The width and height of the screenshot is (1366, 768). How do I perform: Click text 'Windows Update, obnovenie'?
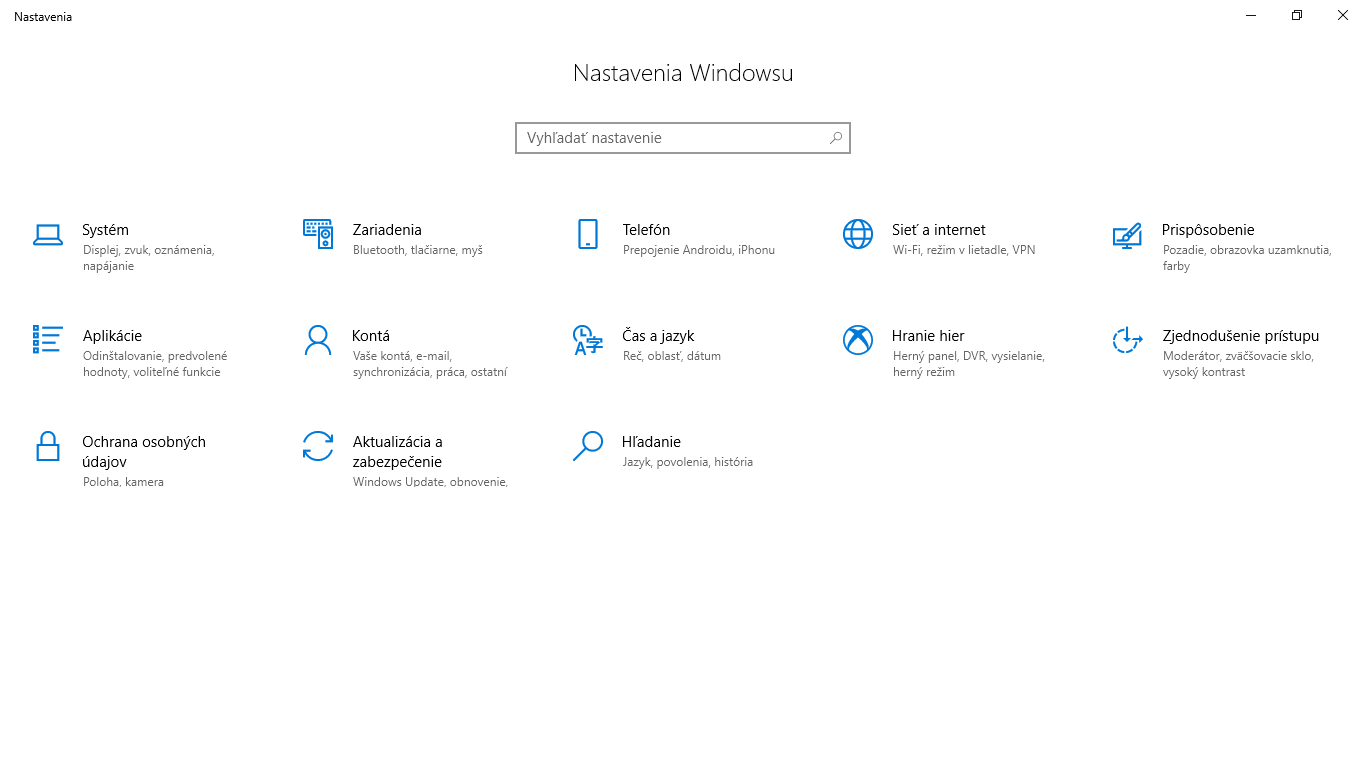[x=430, y=482]
